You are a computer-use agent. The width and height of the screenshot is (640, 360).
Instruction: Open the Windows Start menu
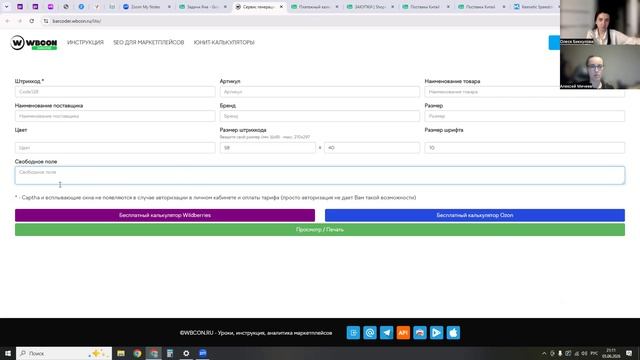8,353
